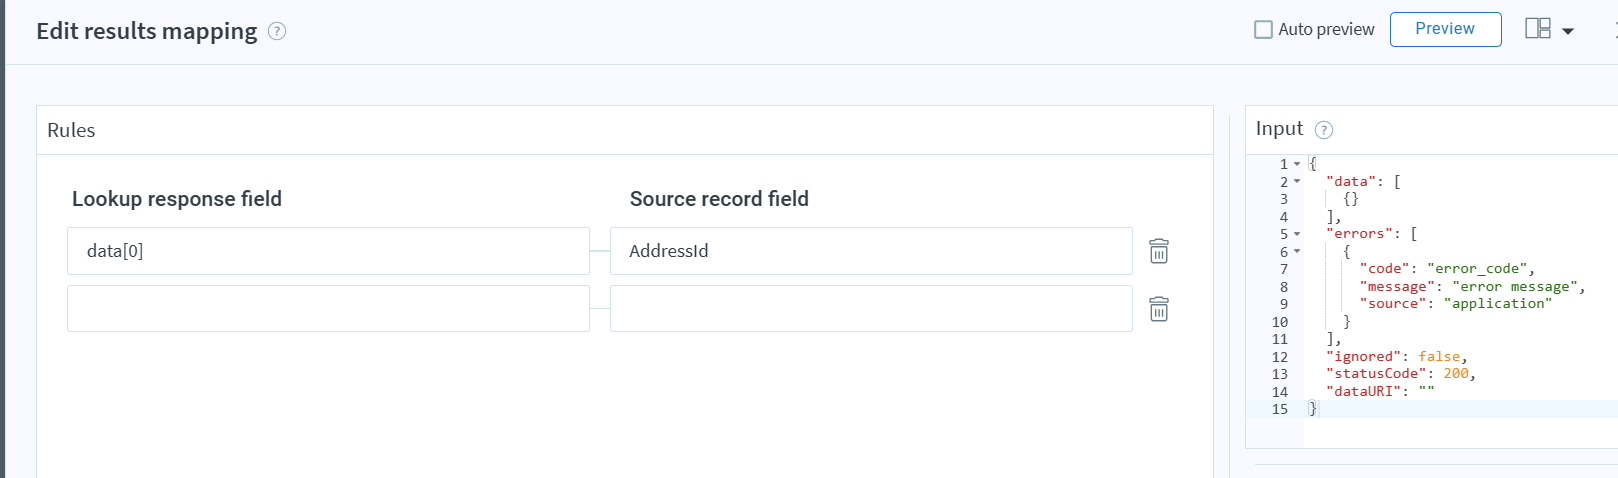Collapse the "data" array at line 2
The width and height of the screenshot is (1618, 478).
pyautogui.click(x=1297, y=182)
